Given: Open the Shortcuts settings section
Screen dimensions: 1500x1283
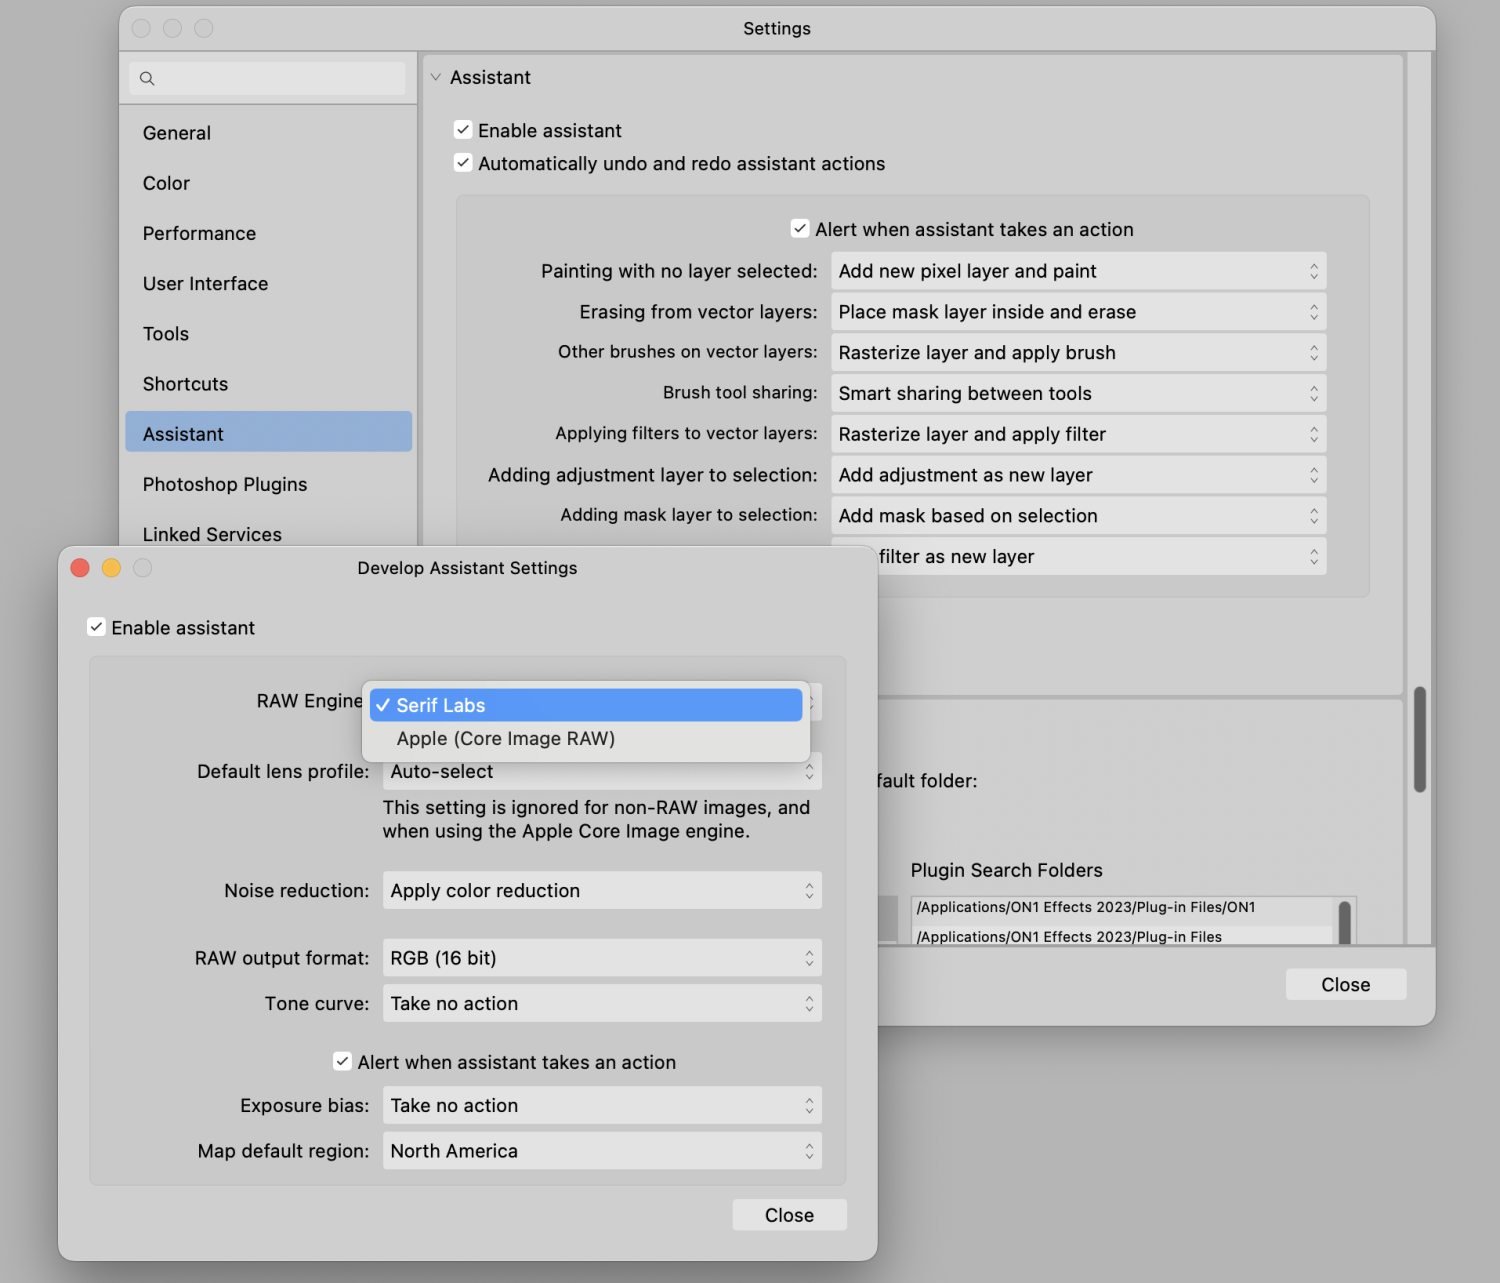Looking at the screenshot, I should (185, 383).
